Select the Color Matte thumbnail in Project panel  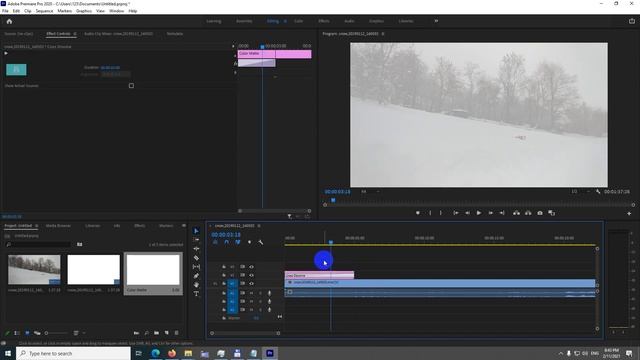[153, 270]
